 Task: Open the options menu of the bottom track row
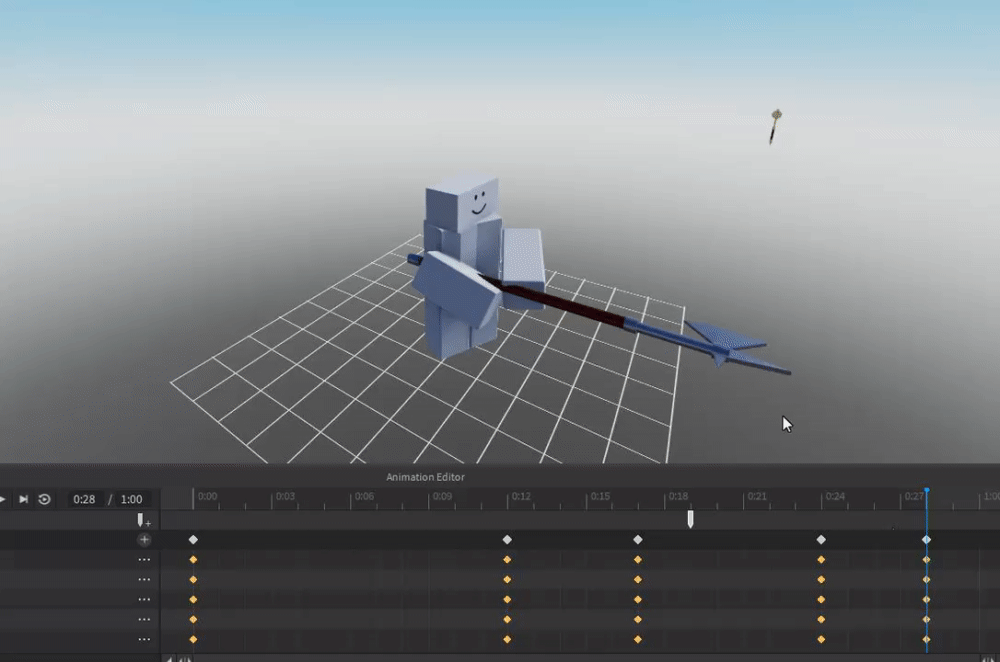pyautogui.click(x=144, y=639)
